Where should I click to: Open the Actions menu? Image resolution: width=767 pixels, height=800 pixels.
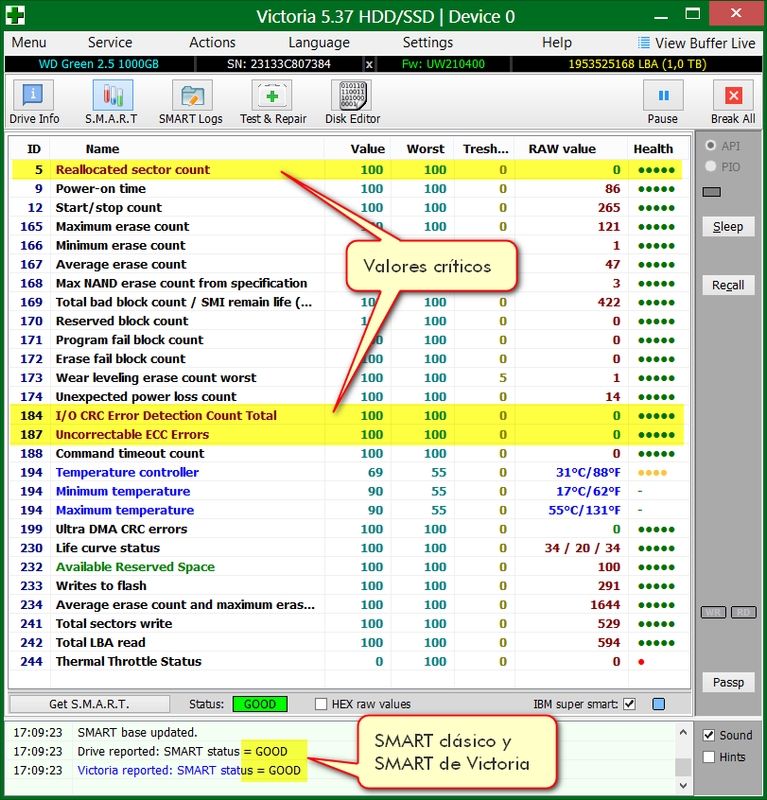(212, 42)
